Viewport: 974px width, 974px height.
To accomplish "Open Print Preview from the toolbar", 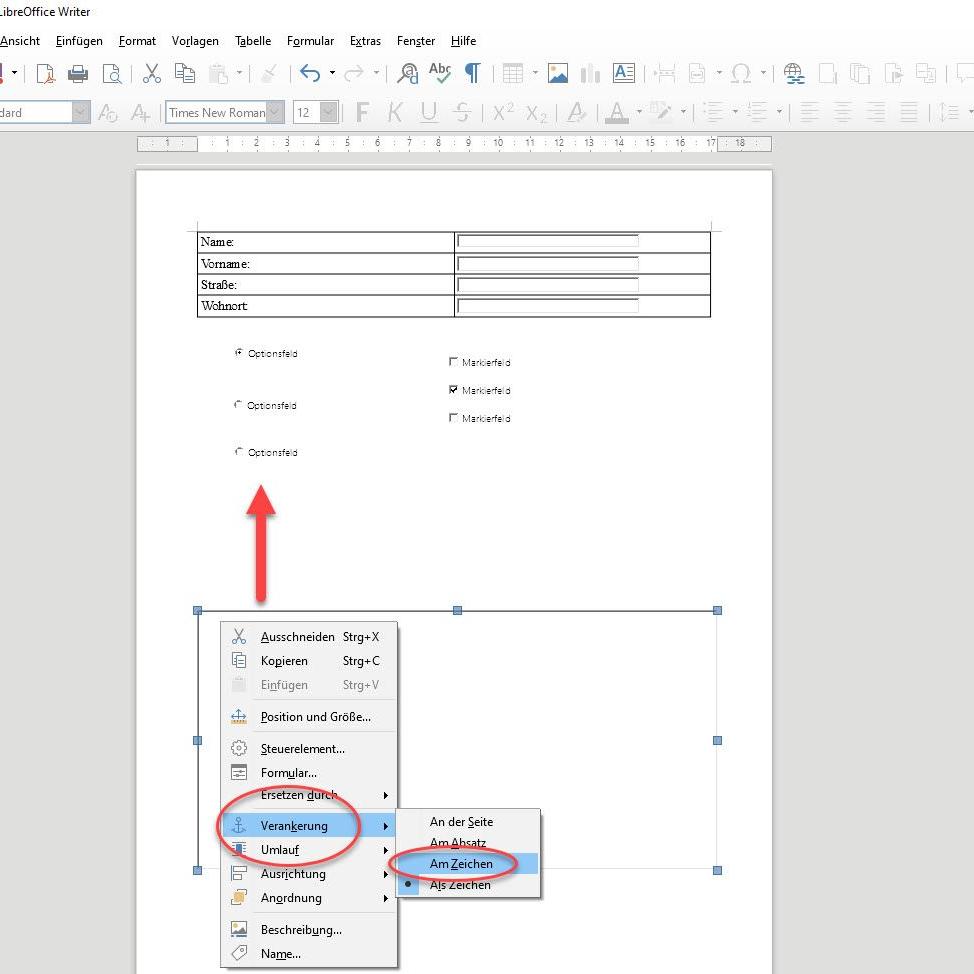I will pyautogui.click(x=112, y=73).
